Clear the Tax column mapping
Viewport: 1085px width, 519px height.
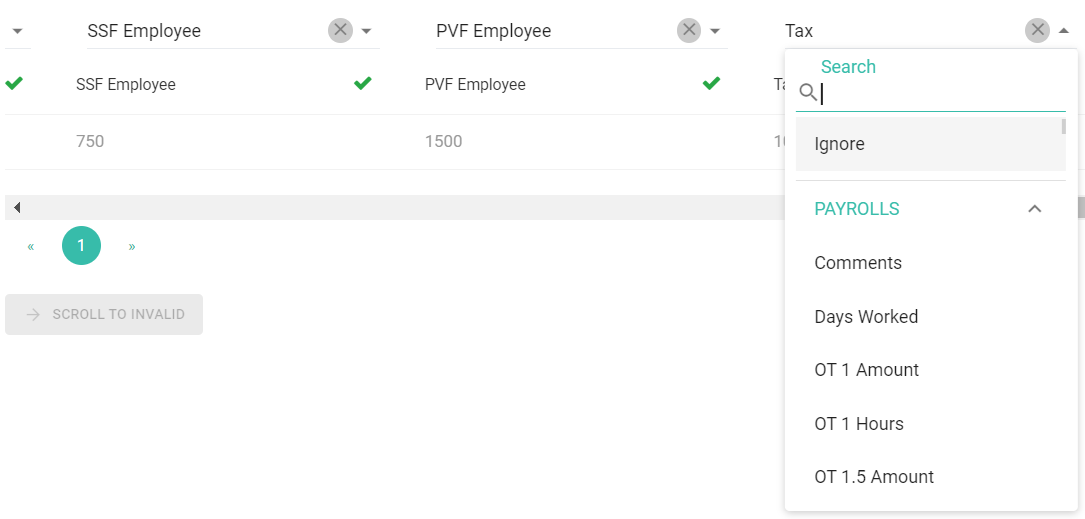point(1037,30)
